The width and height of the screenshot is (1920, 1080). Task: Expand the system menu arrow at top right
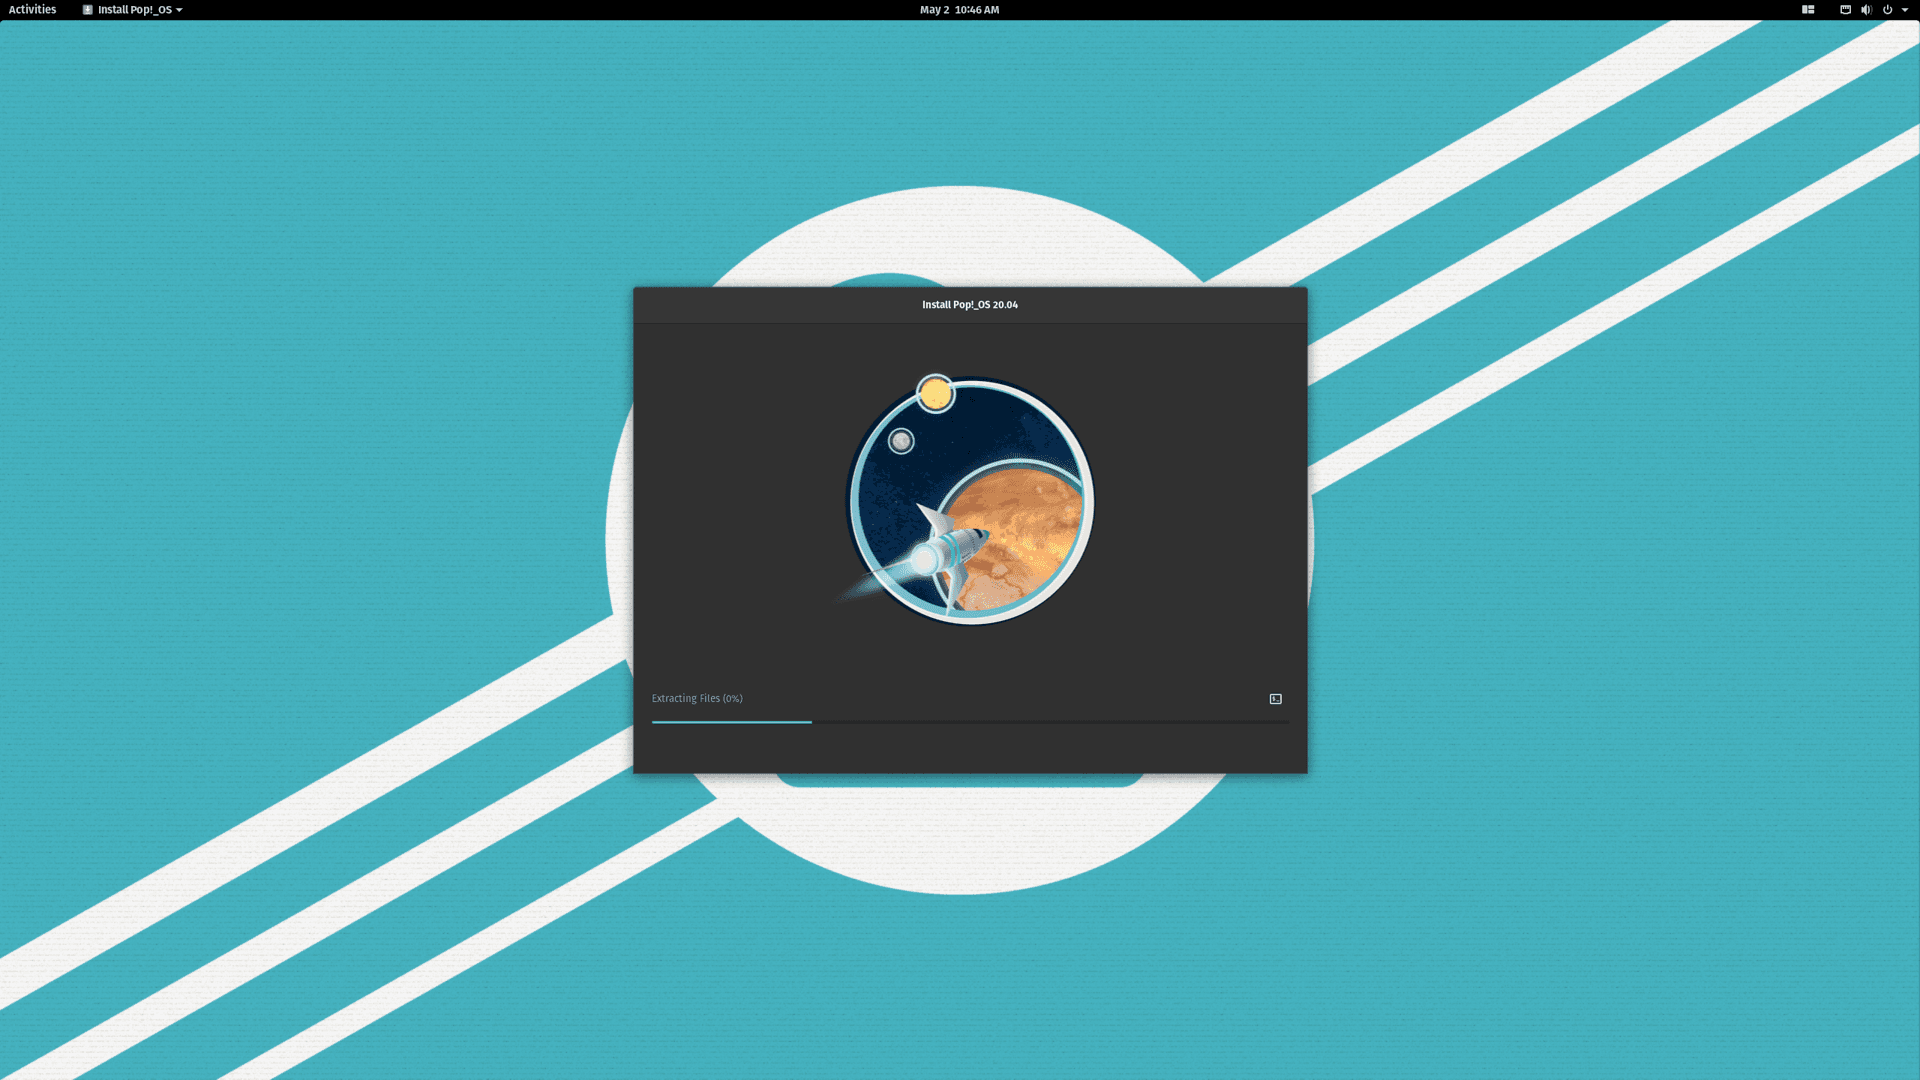coord(1905,10)
